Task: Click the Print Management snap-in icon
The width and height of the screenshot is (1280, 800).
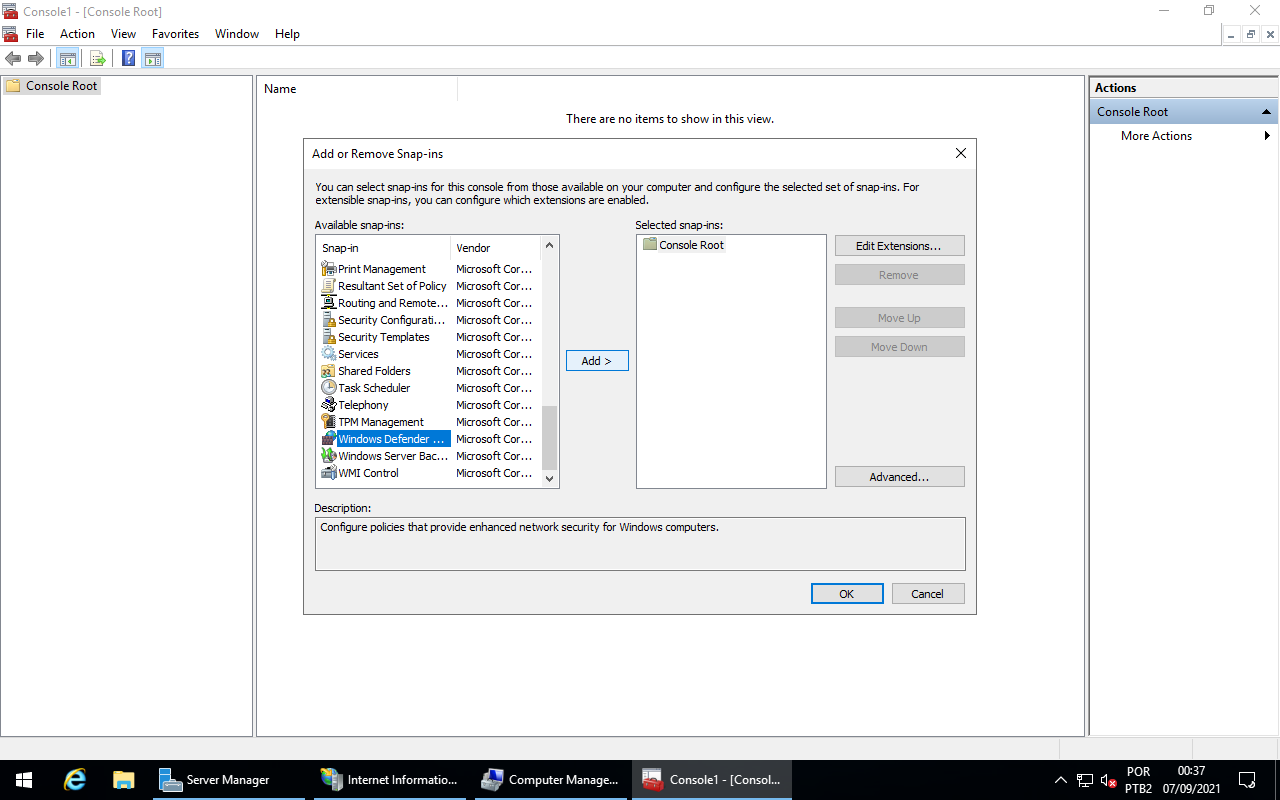Action: [329, 268]
